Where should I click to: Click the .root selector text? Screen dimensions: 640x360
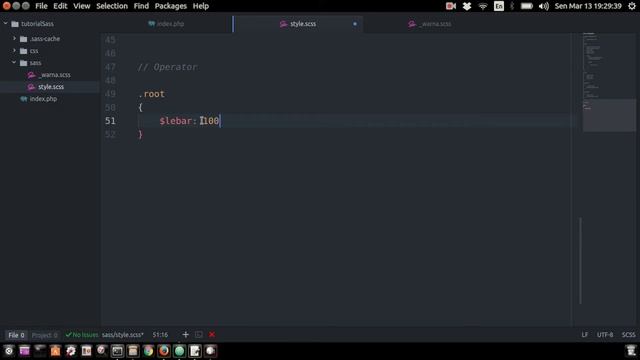(x=151, y=94)
